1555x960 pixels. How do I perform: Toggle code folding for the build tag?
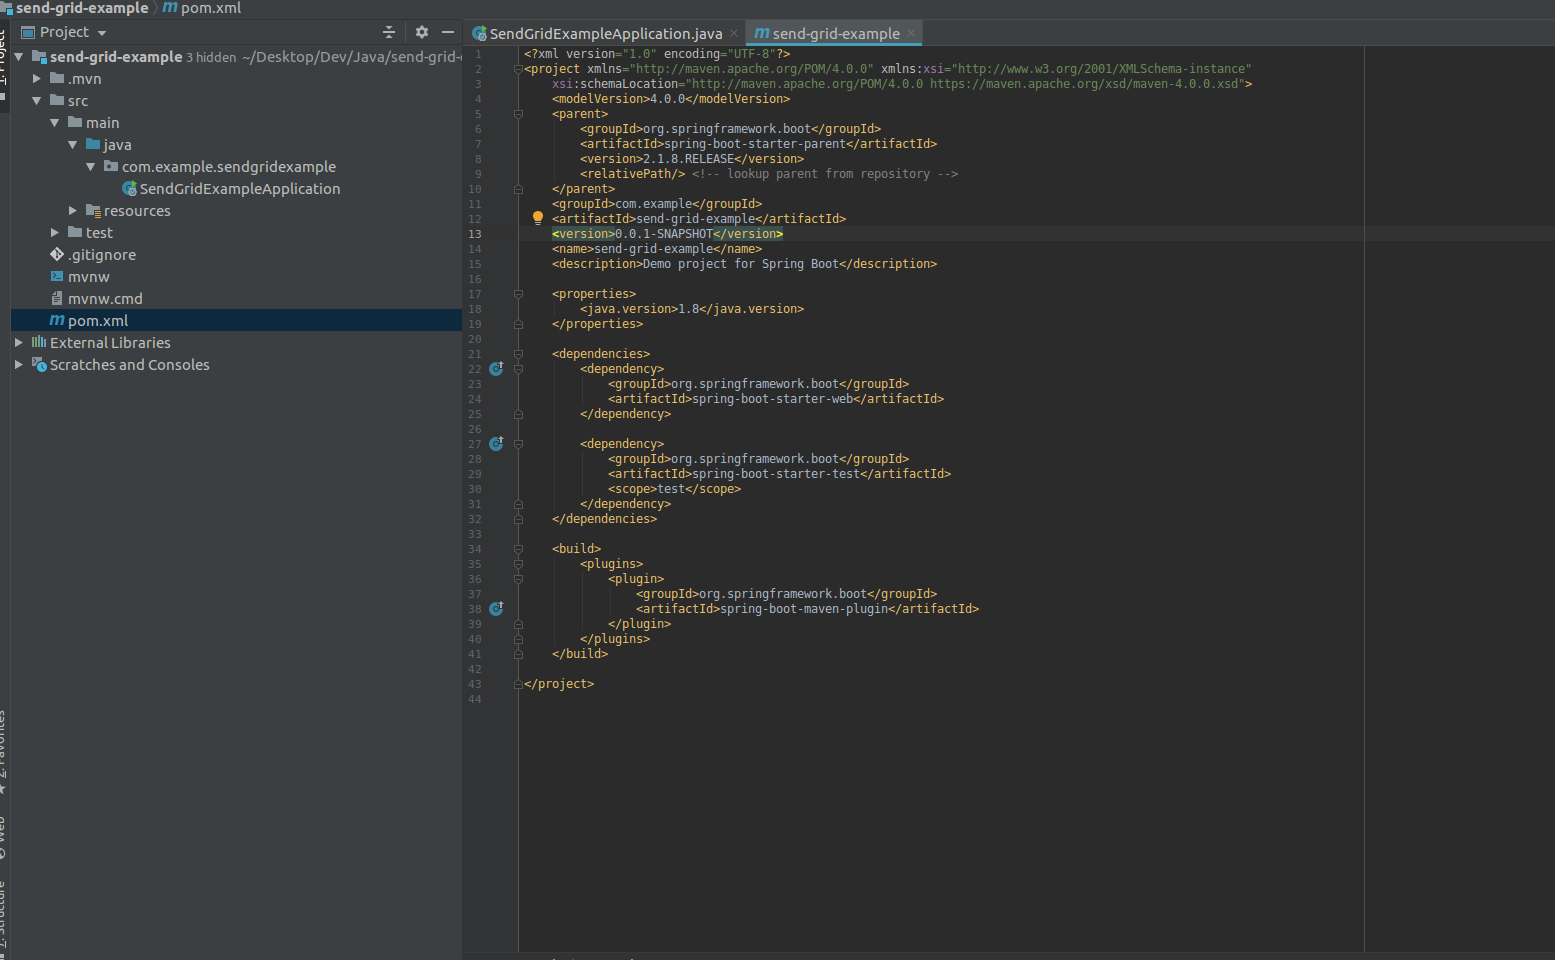point(518,549)
